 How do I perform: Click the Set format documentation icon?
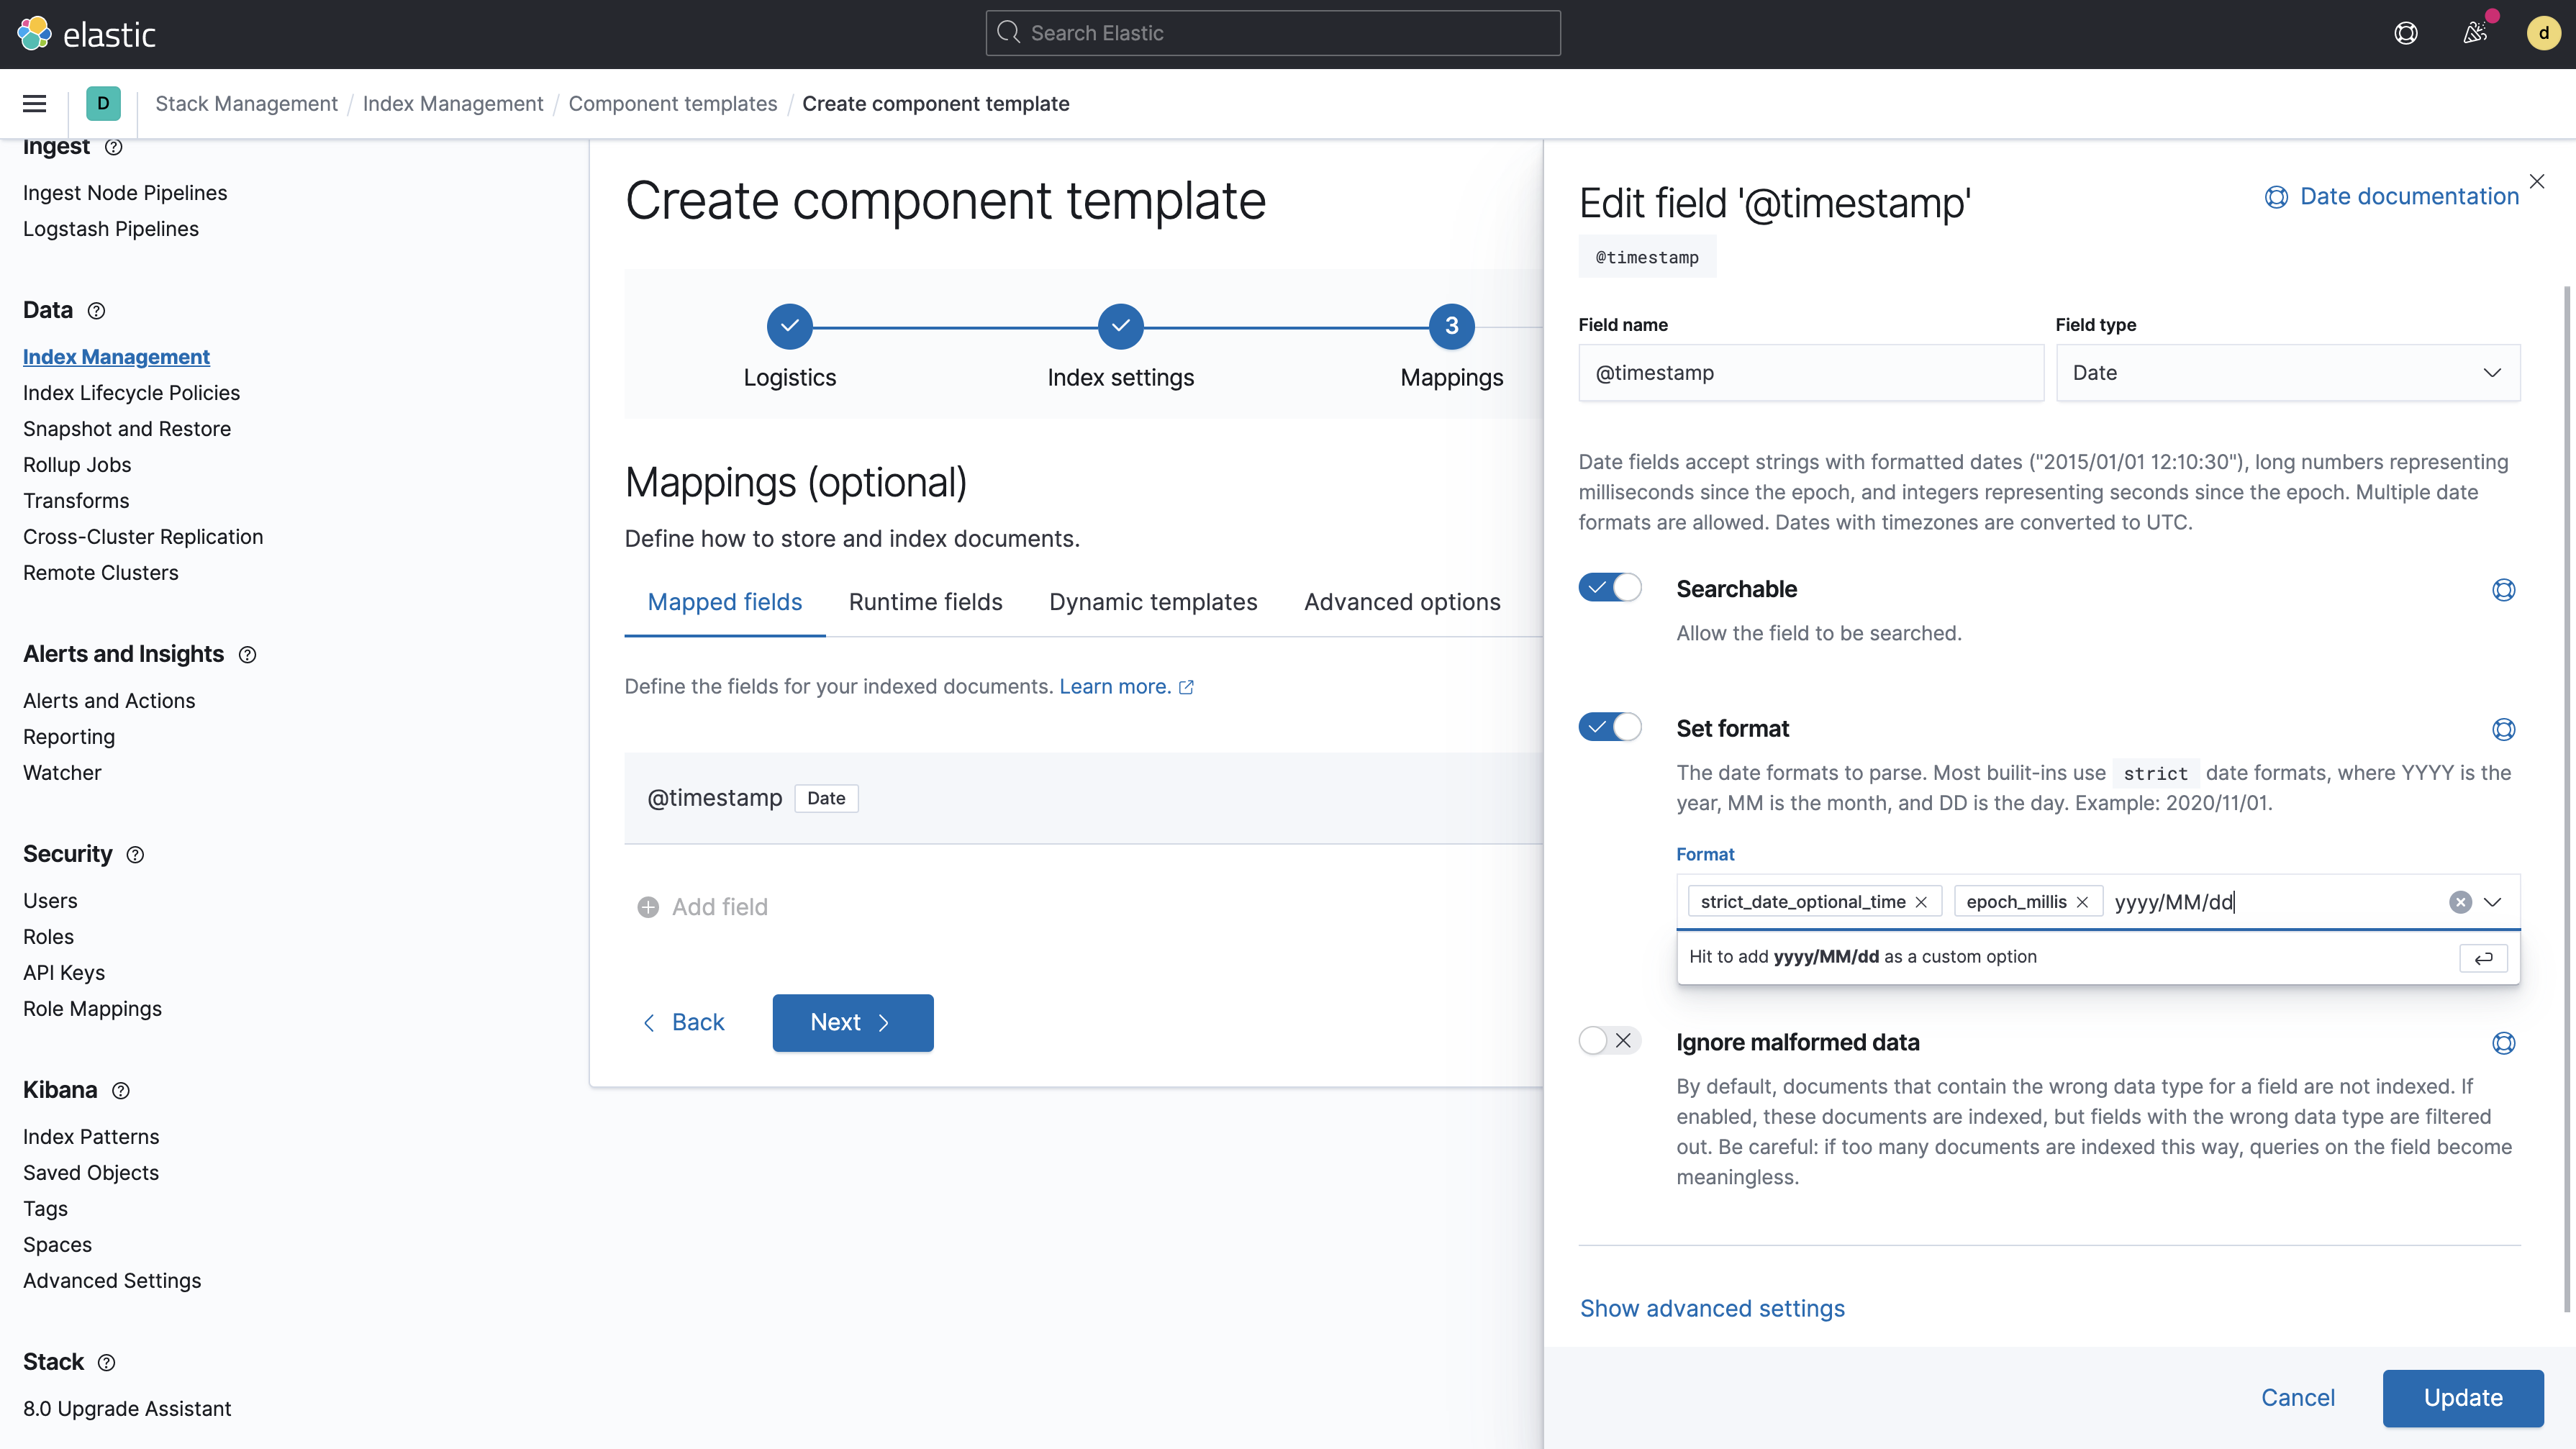[2503, 729]
